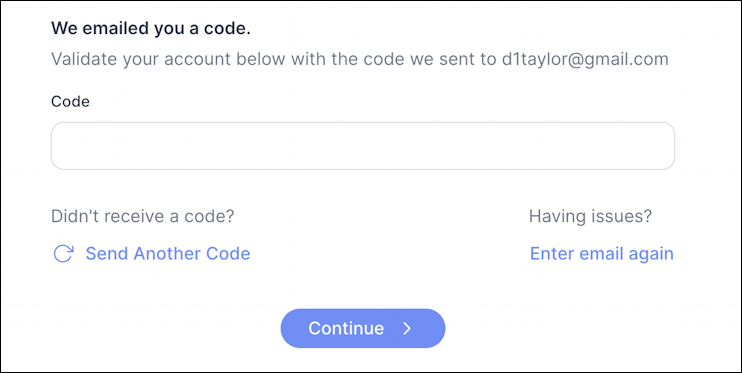The height and width of the screenshot is (373, 742).
Task: Click the word "Send" in the resend link
Action: click(107, 254)
